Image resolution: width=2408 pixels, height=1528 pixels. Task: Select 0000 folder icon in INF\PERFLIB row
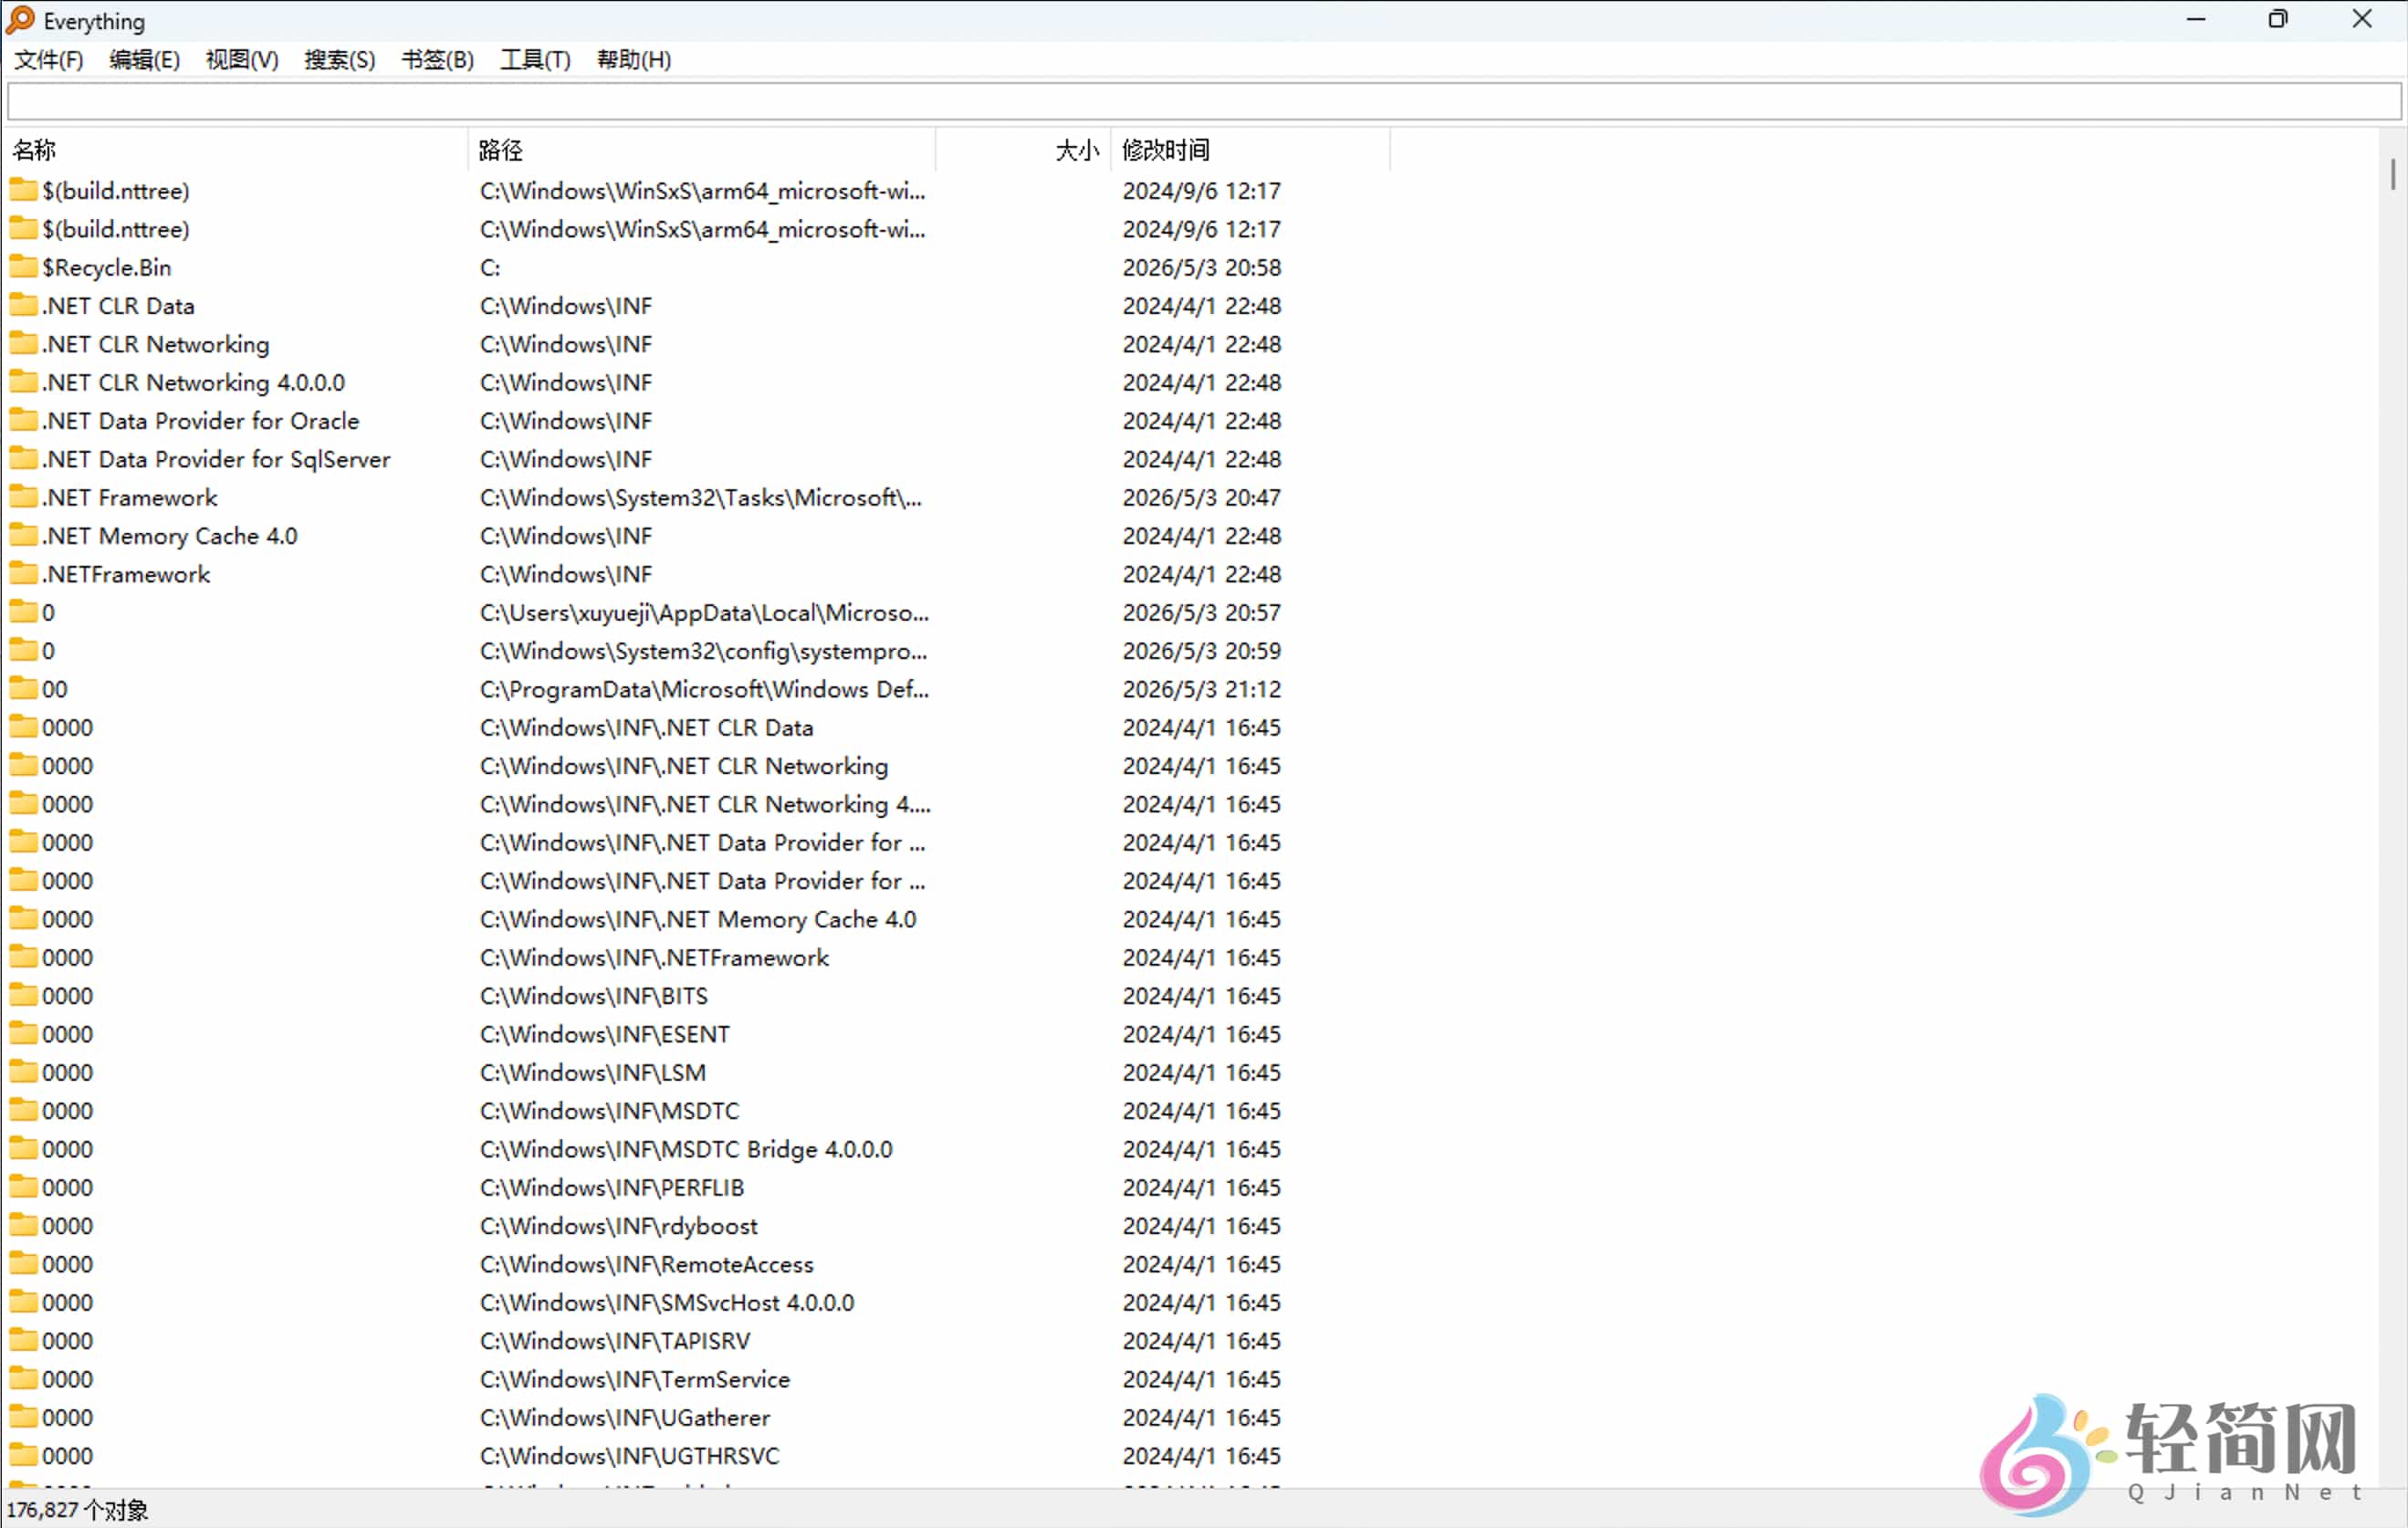click(23, 1186)
